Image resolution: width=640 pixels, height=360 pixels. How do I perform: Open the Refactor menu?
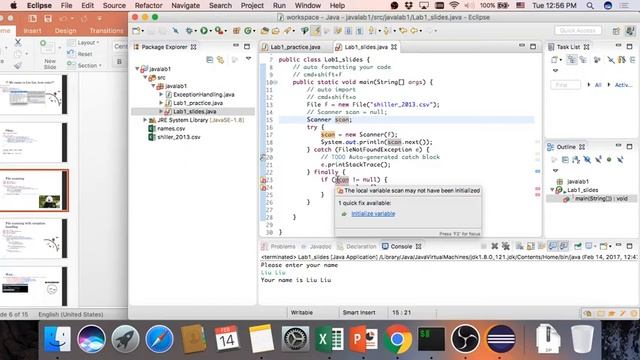(149, 5)
